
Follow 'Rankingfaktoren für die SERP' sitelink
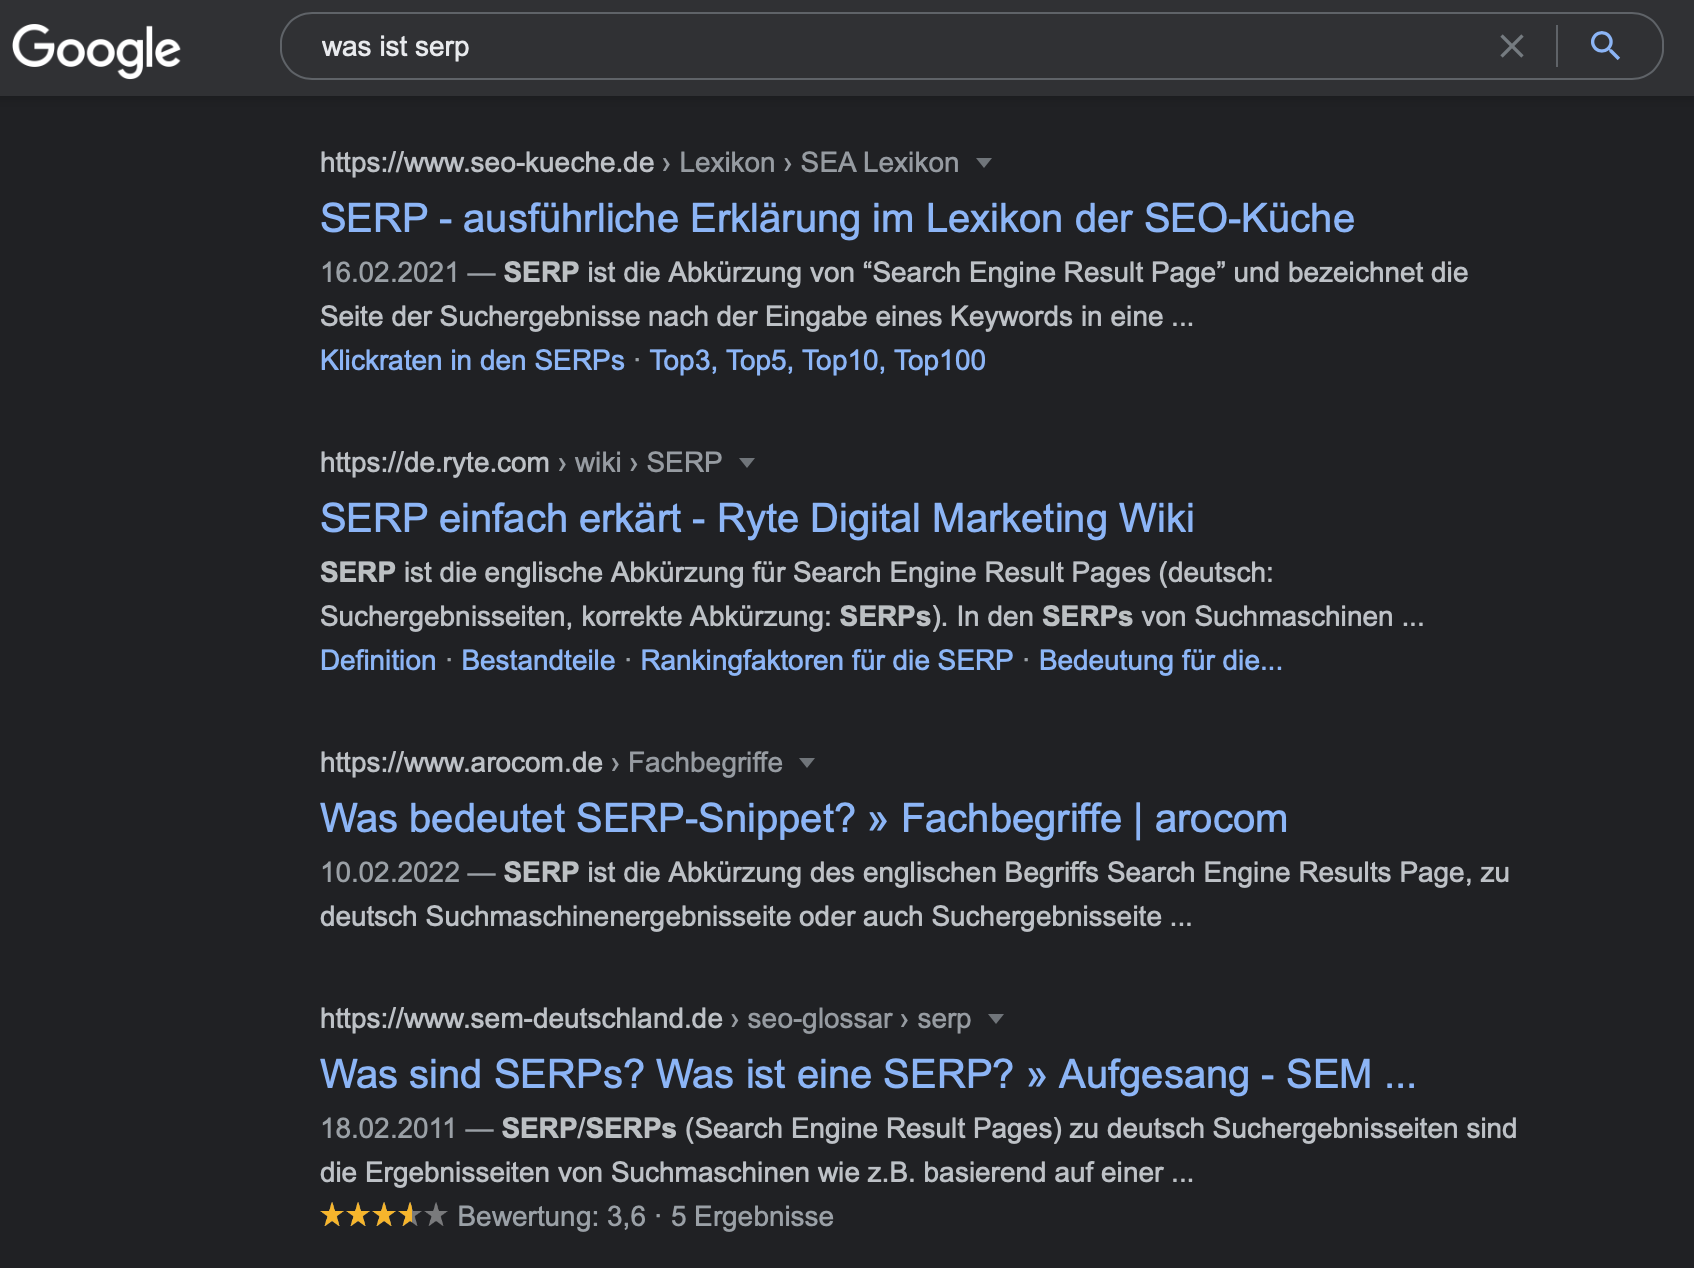pos(827,660)
